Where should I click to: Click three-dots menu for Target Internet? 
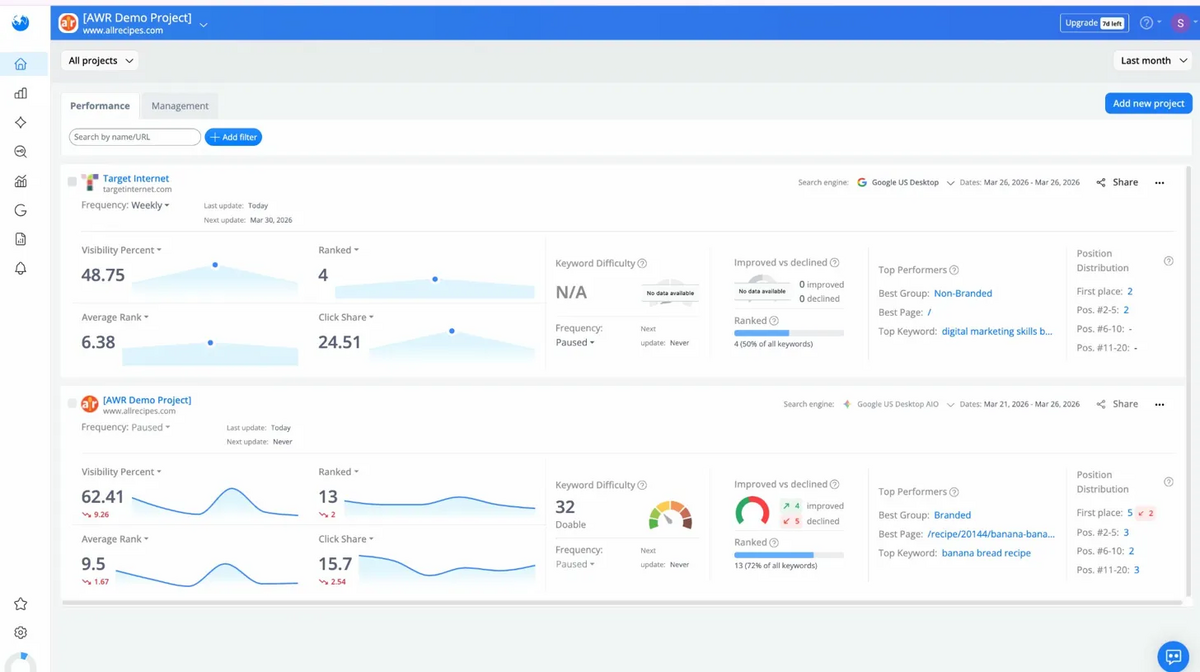[x=1160, y=183]
